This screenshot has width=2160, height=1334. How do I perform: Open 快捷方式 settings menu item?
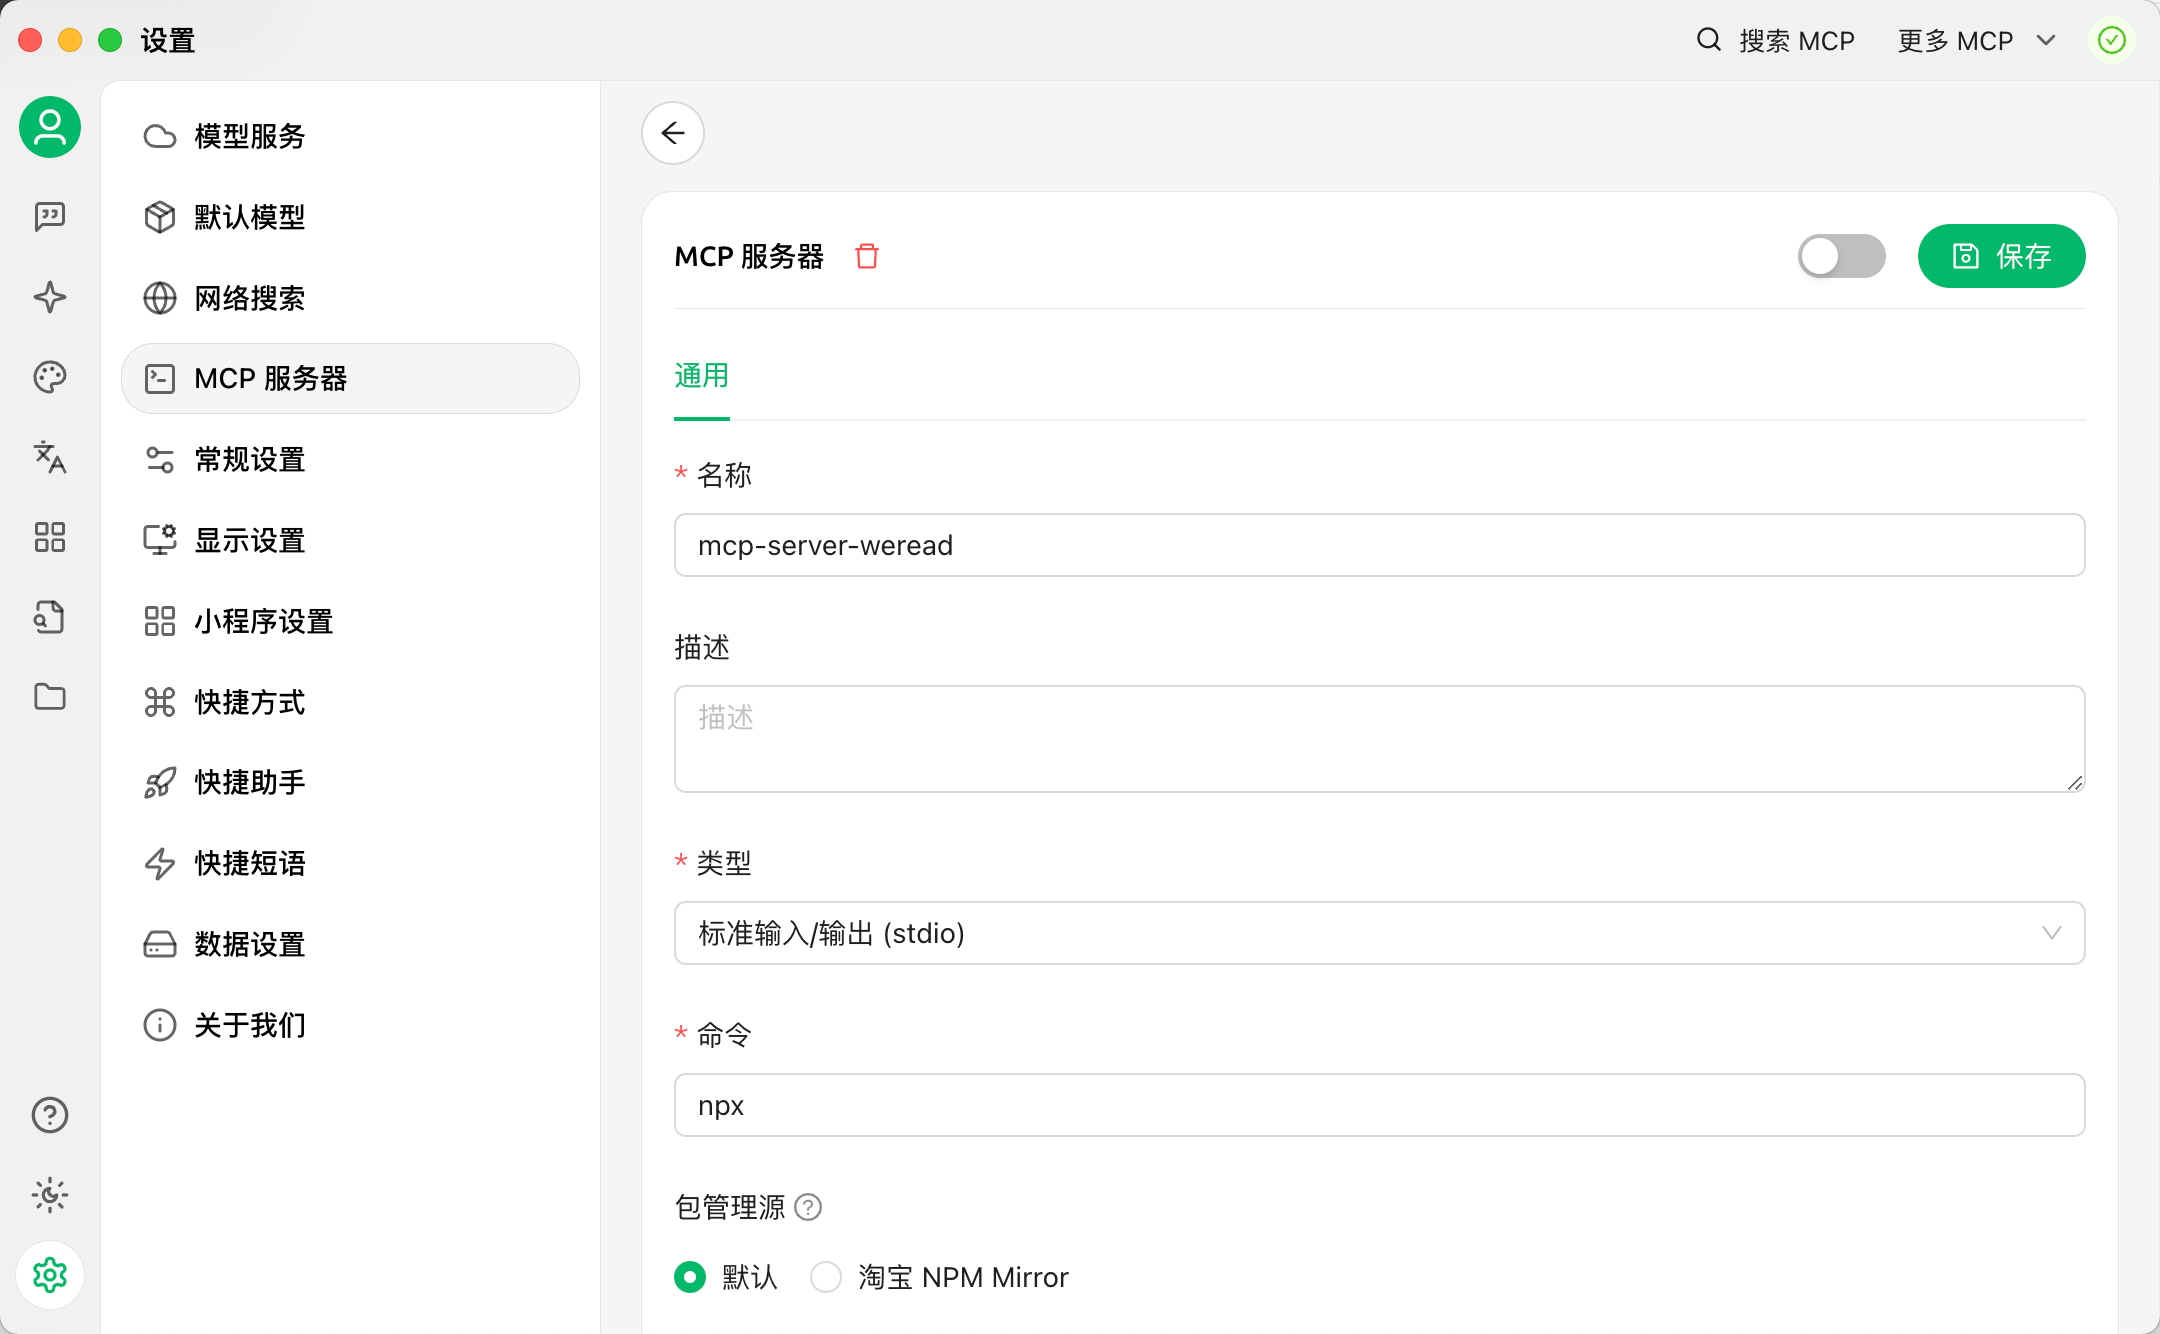(250, 702)
